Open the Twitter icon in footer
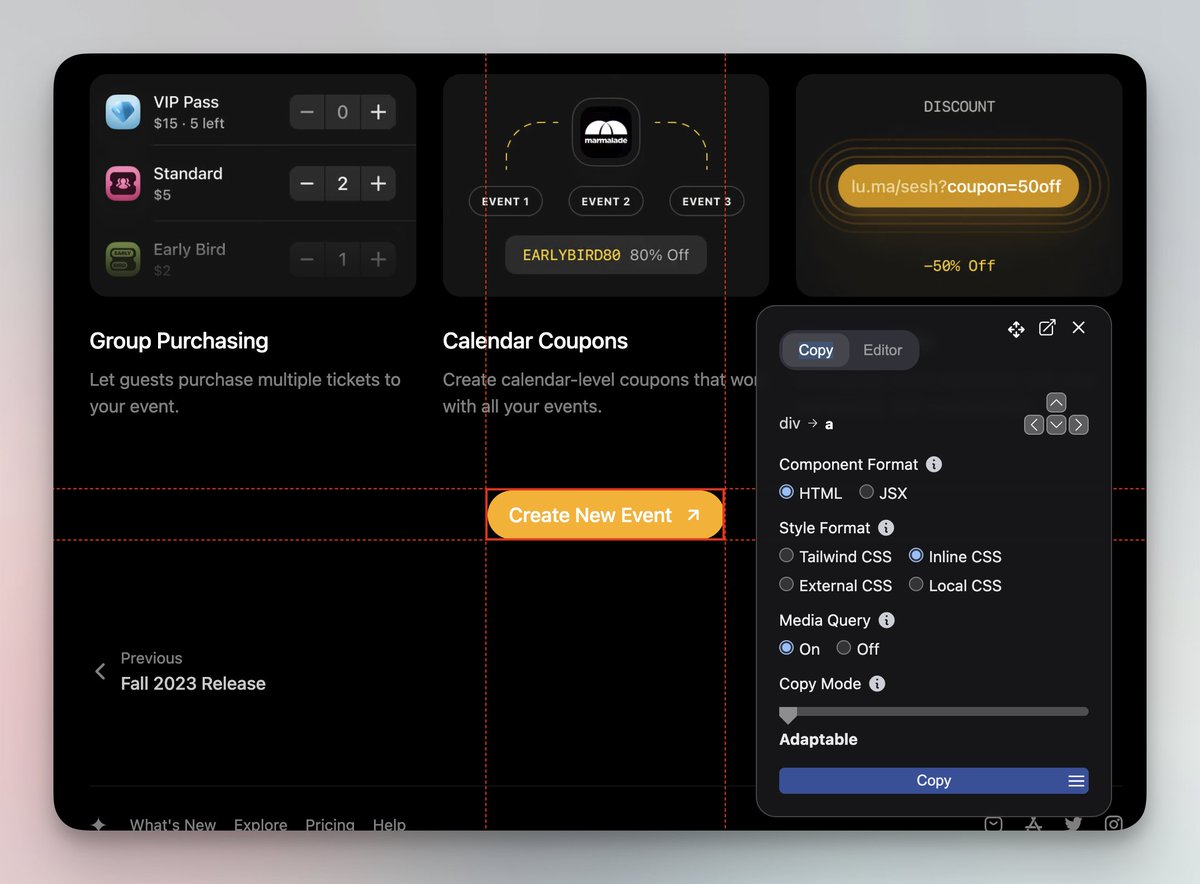Viewport: 1200px width, 884px height. [1073, 824]
